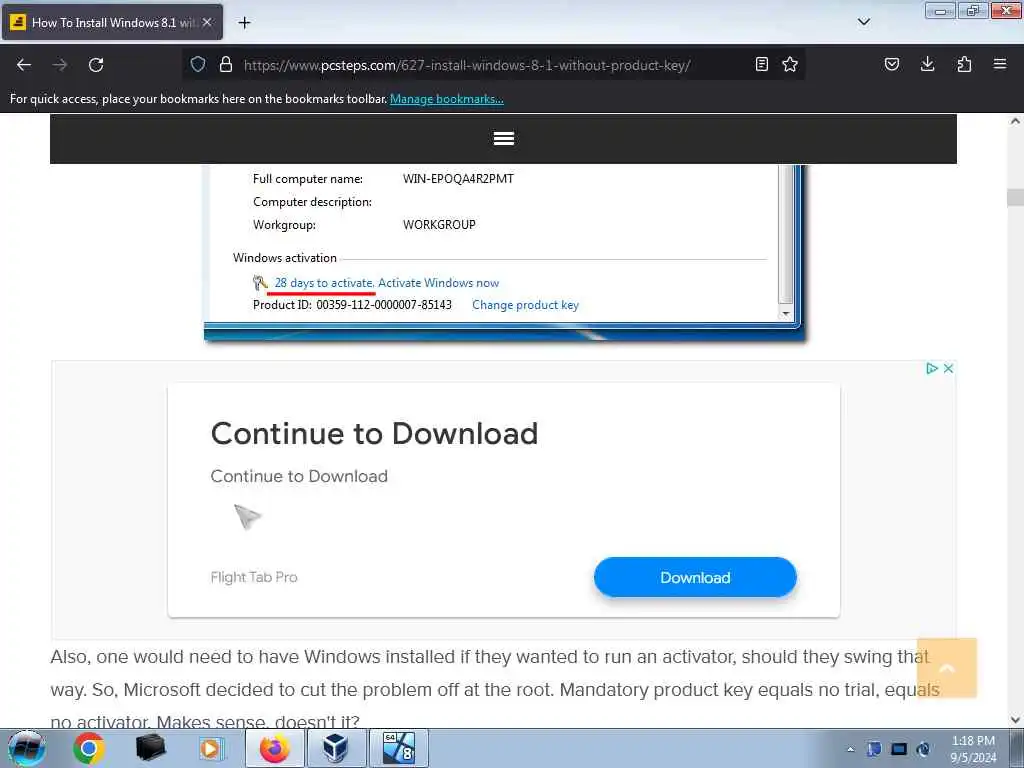Bookmark this page with the star

click(x=790, y=64)
